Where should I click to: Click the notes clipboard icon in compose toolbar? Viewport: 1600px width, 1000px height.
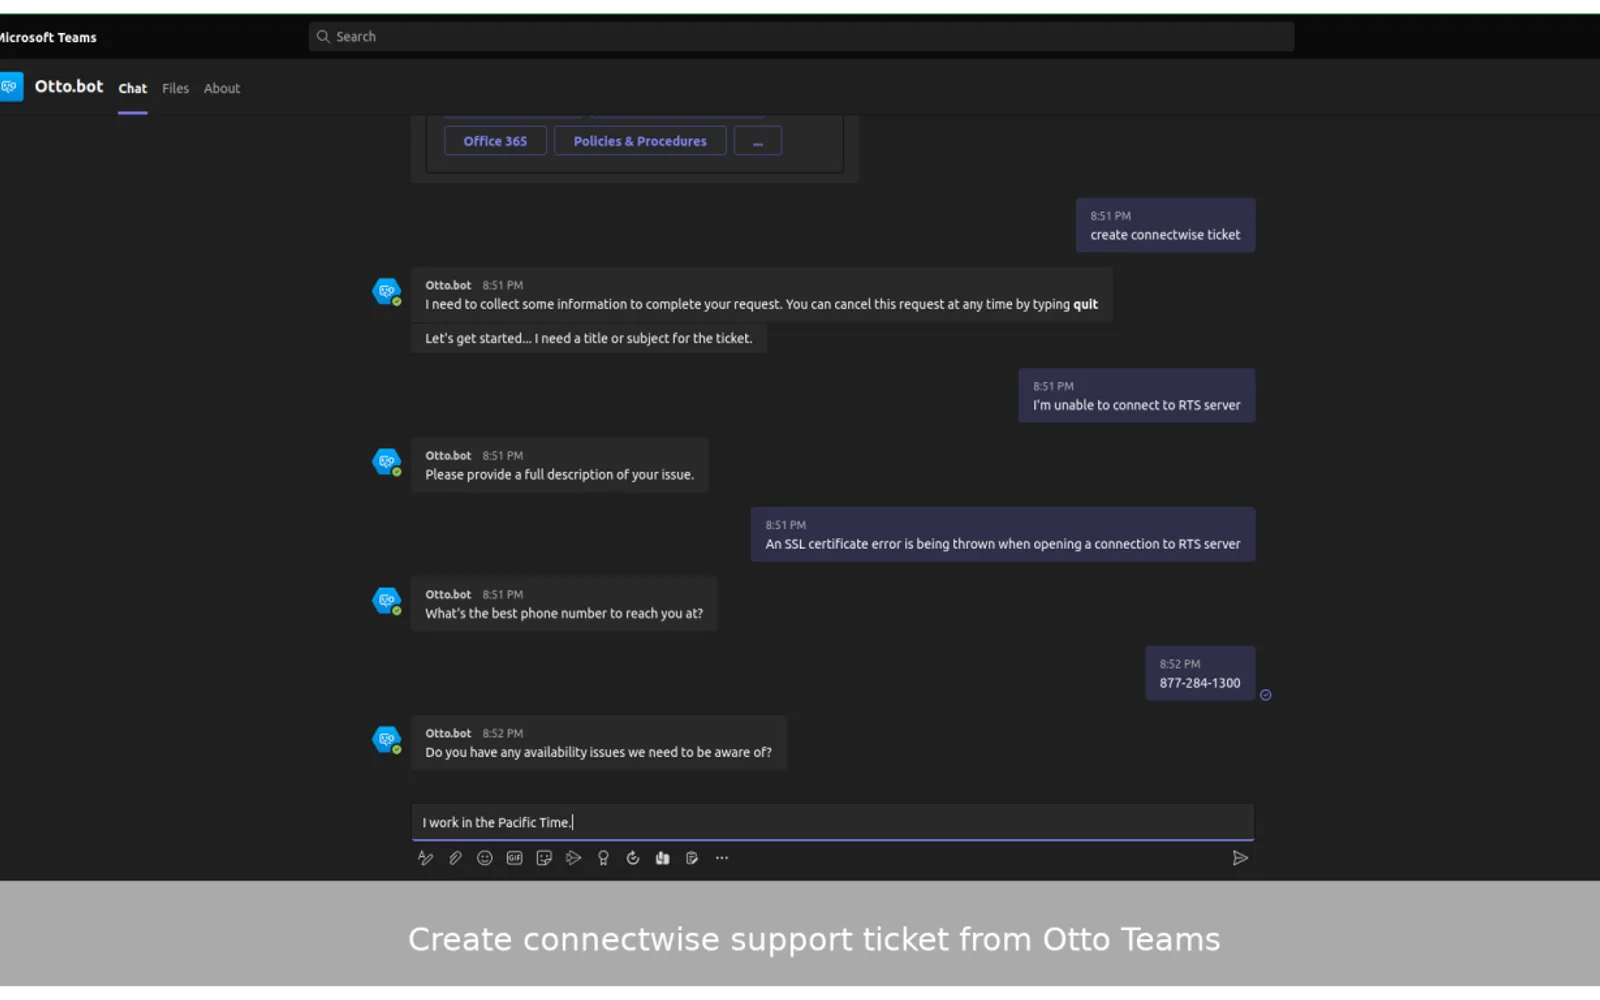pos(692,858)
